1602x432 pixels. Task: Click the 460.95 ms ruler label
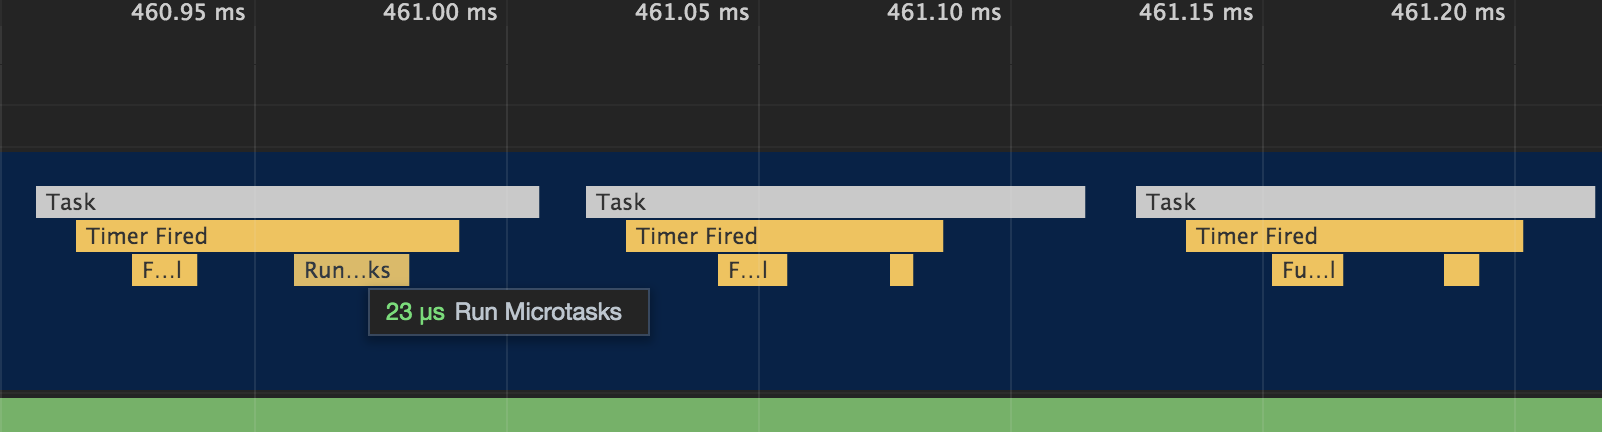pyautogui.click(x=188, y=13)
